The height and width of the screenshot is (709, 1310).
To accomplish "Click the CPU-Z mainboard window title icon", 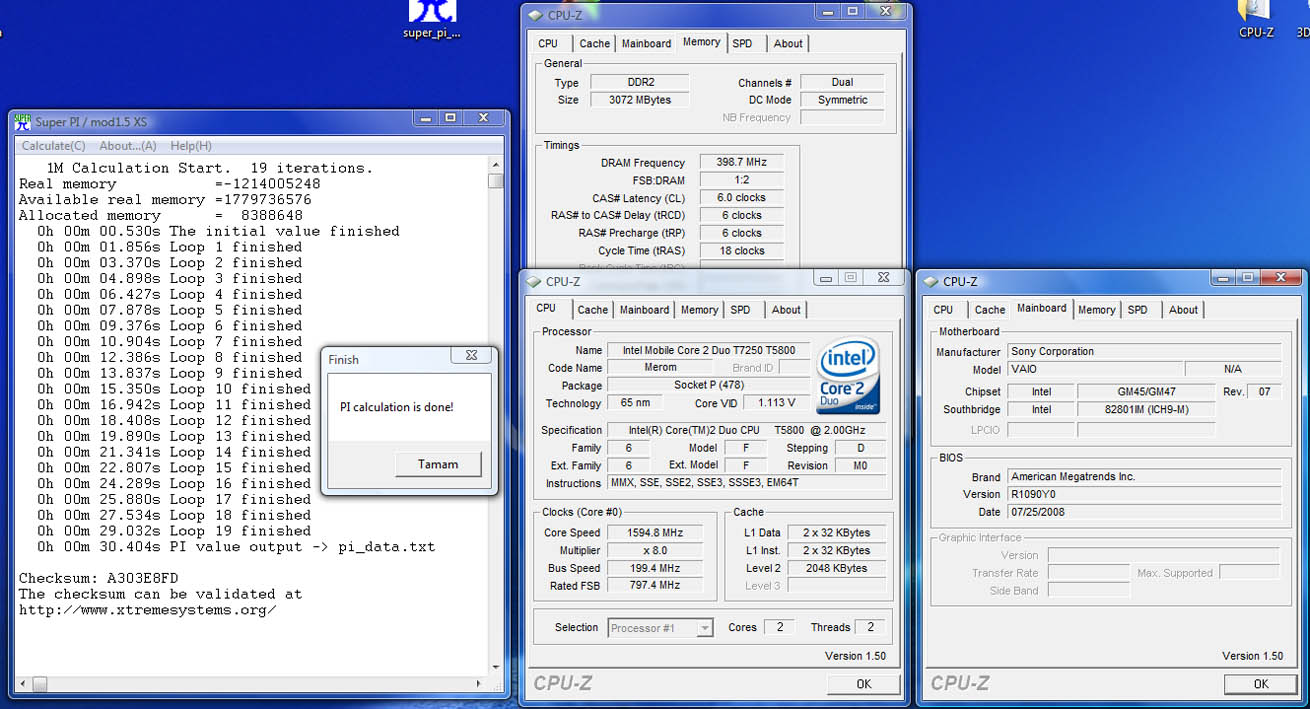I will (930, 281).
